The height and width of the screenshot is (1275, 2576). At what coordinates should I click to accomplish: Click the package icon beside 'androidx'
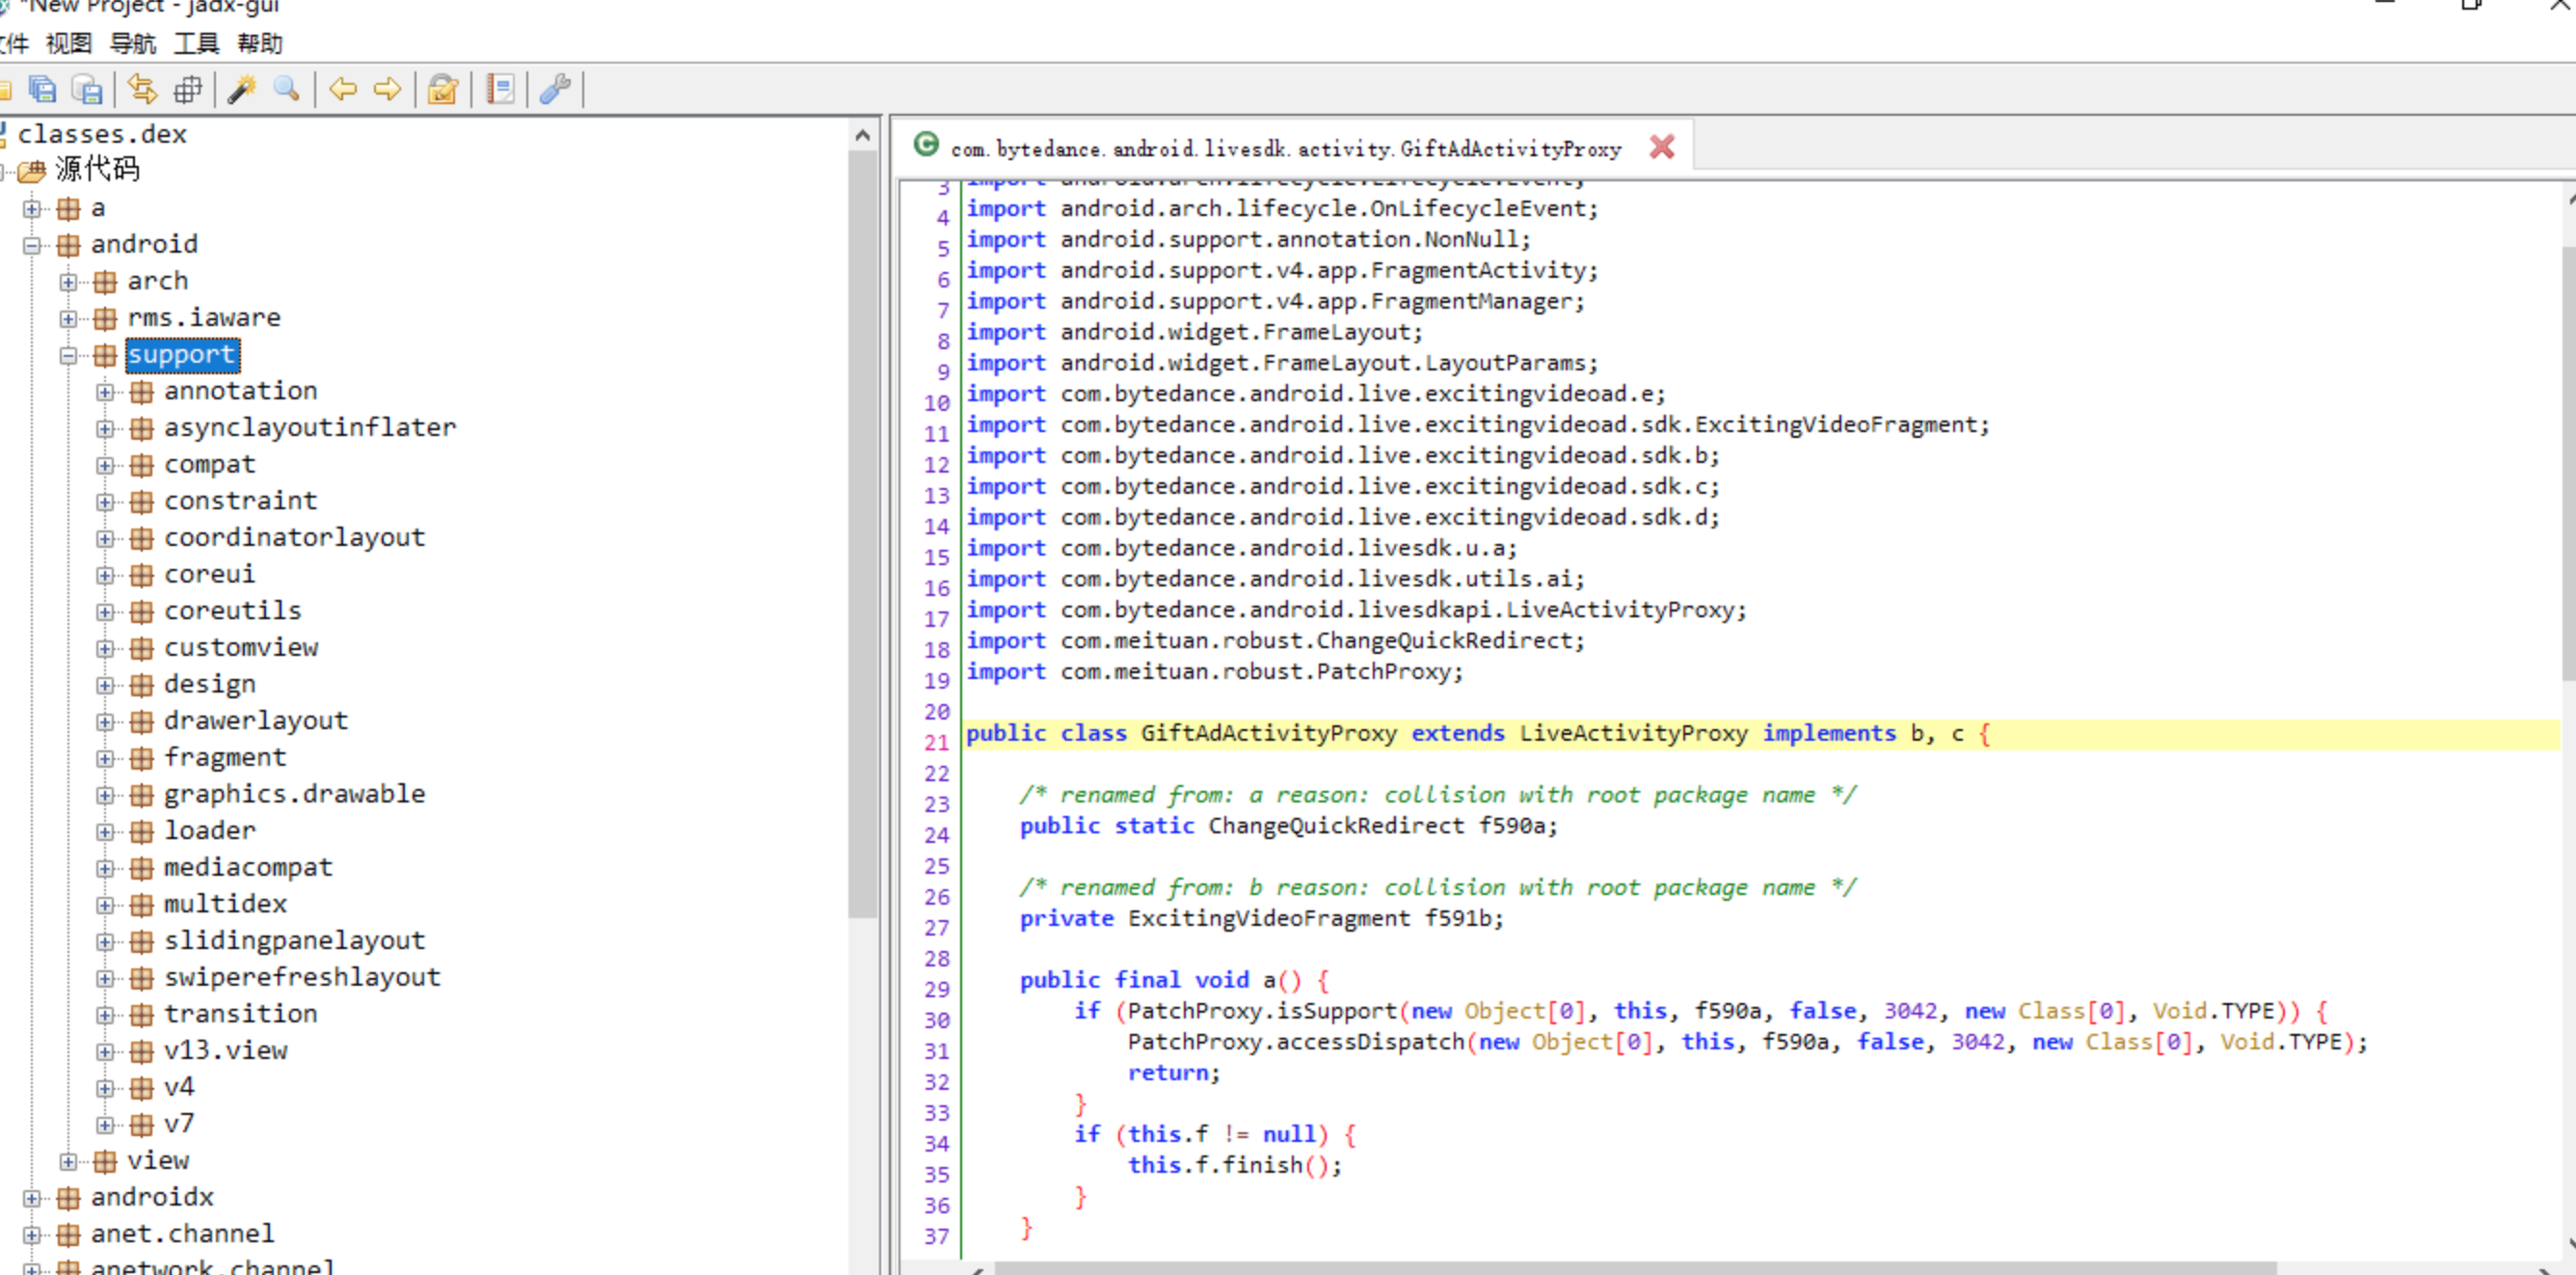pos(68,1199)
